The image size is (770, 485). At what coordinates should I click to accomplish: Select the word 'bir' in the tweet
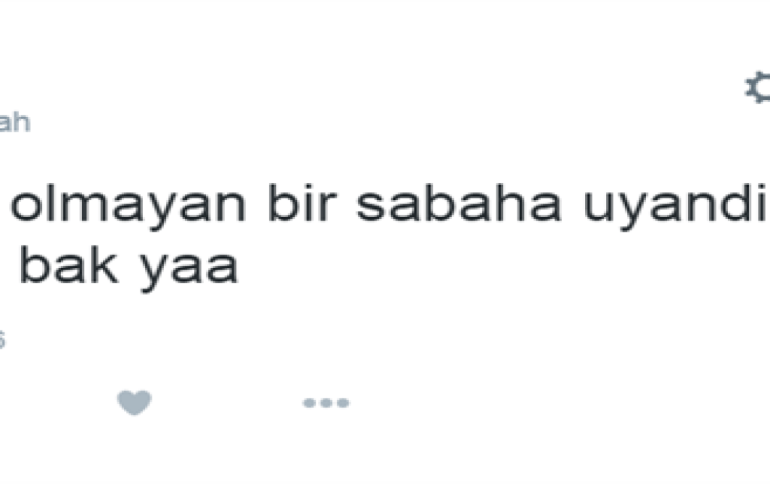(x=302, y=203)
